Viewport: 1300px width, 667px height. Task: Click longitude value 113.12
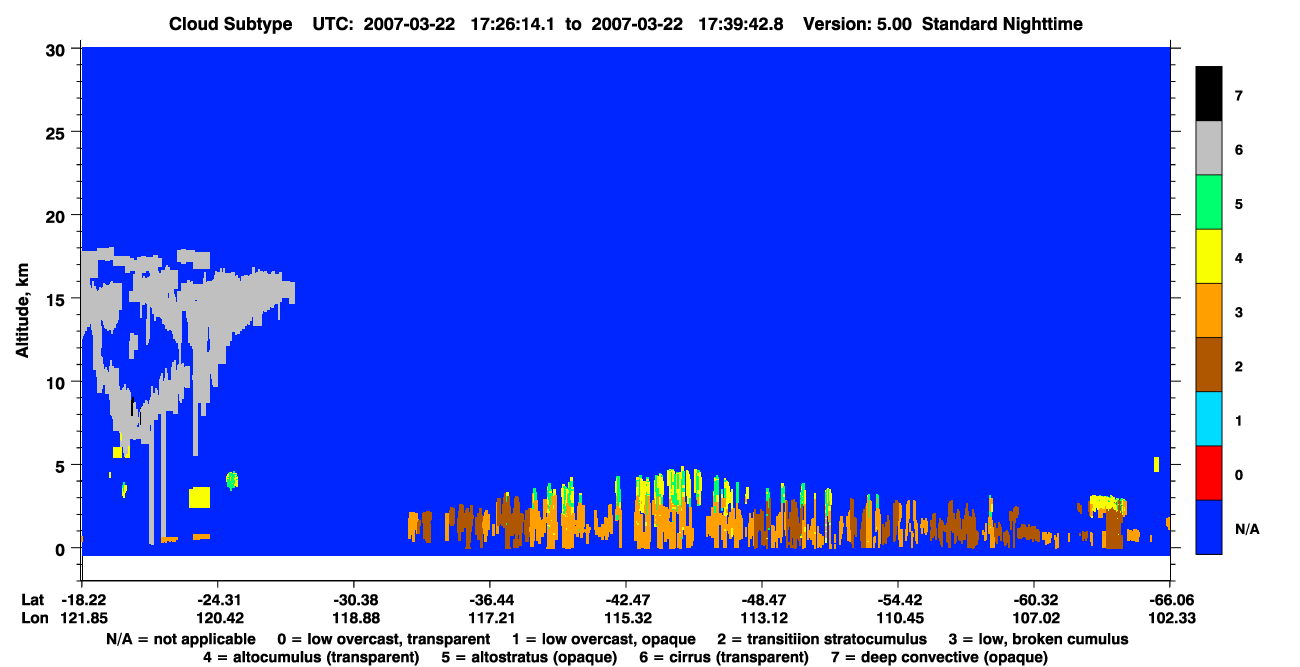[x=762, y=618]
